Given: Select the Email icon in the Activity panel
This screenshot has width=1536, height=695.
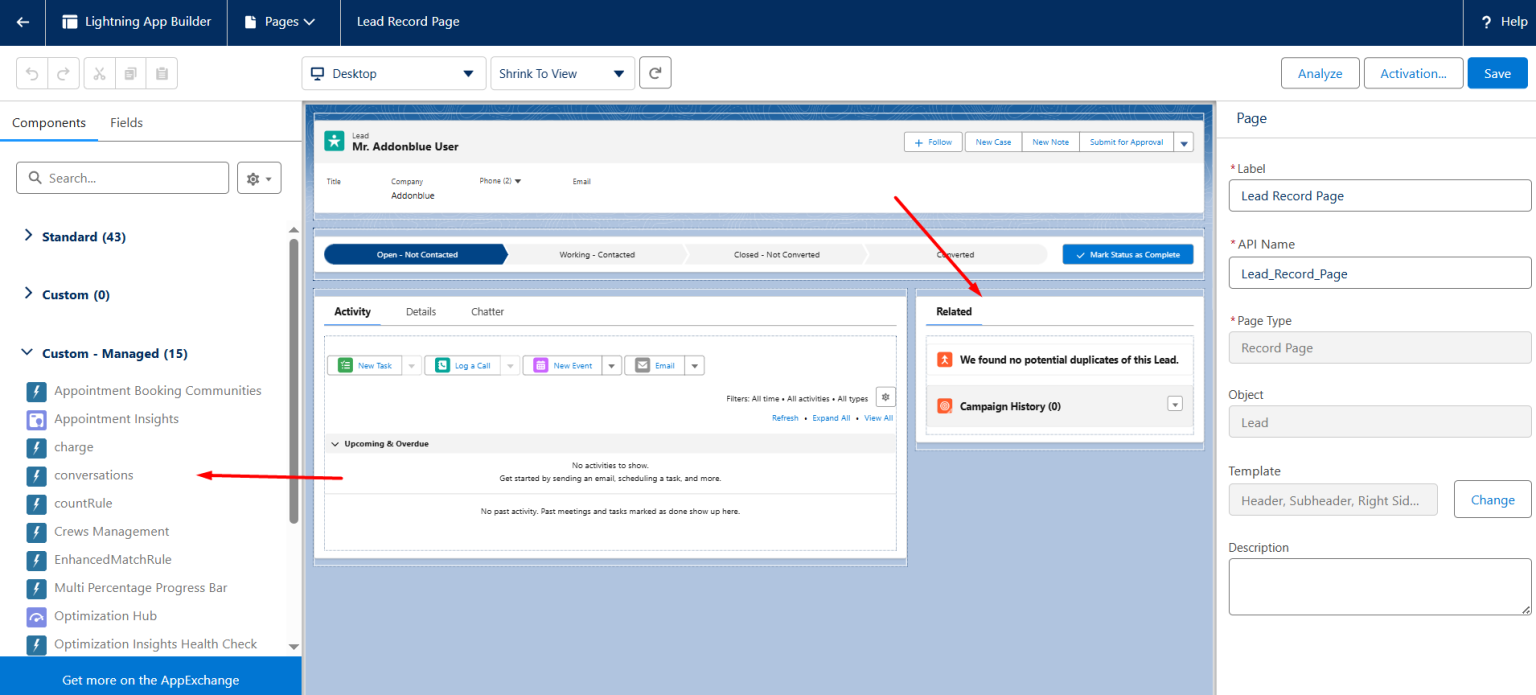Looking at the screenshot, I should (641, 365).
